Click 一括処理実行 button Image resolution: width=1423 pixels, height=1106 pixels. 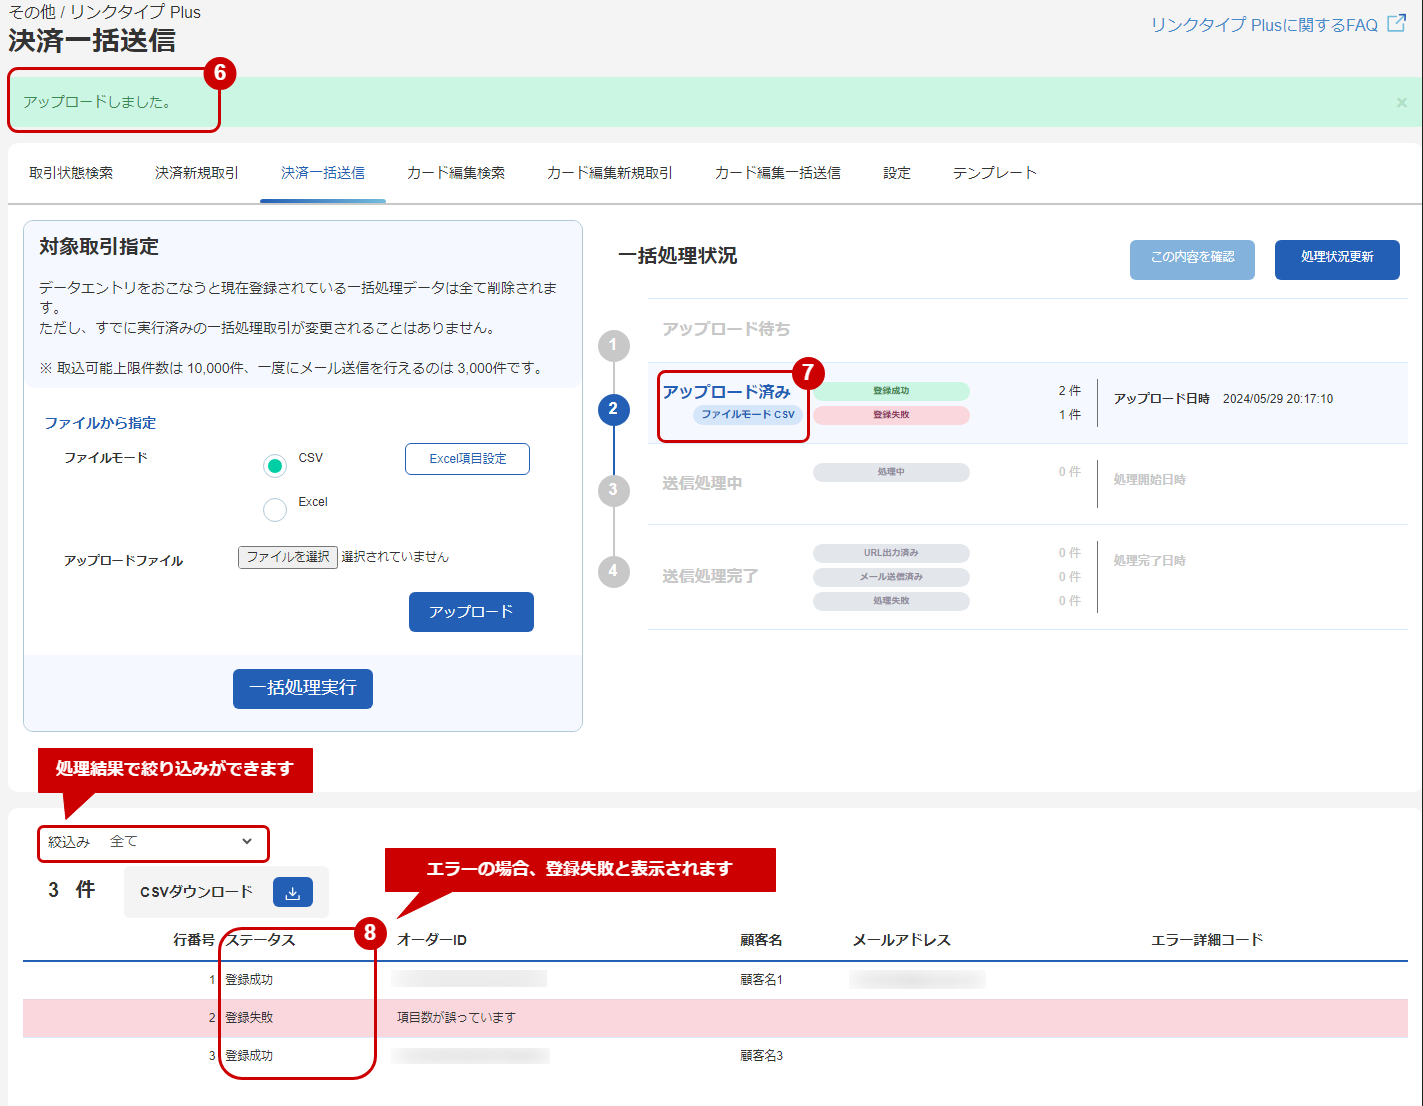(303, 689)
